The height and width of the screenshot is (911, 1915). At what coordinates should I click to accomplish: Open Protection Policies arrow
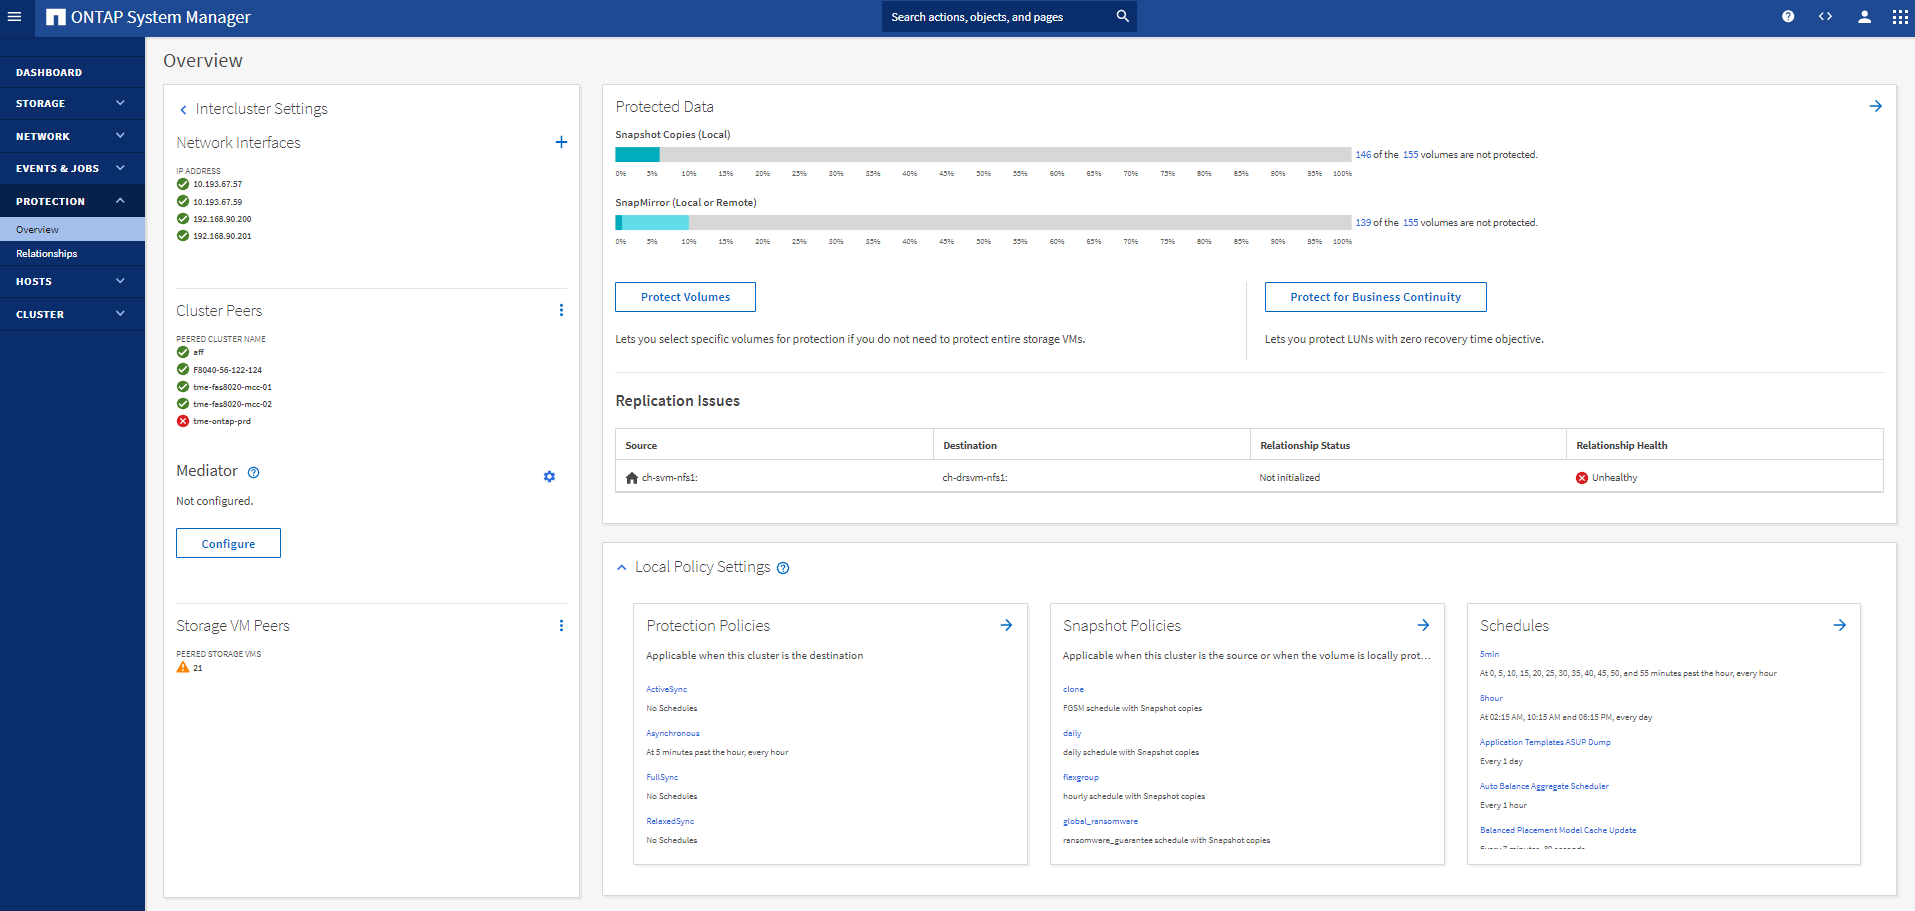[x=1006, y=625]
